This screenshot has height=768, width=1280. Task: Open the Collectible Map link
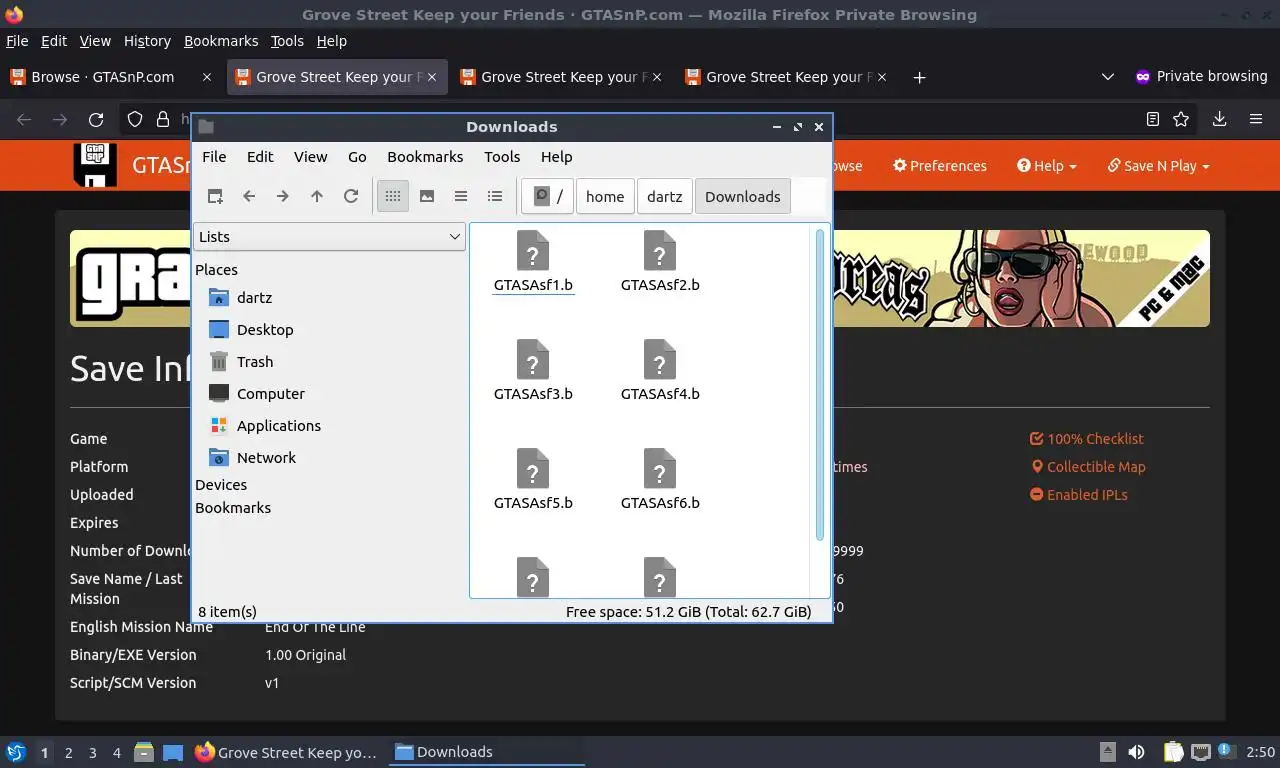click(1088, 467)
